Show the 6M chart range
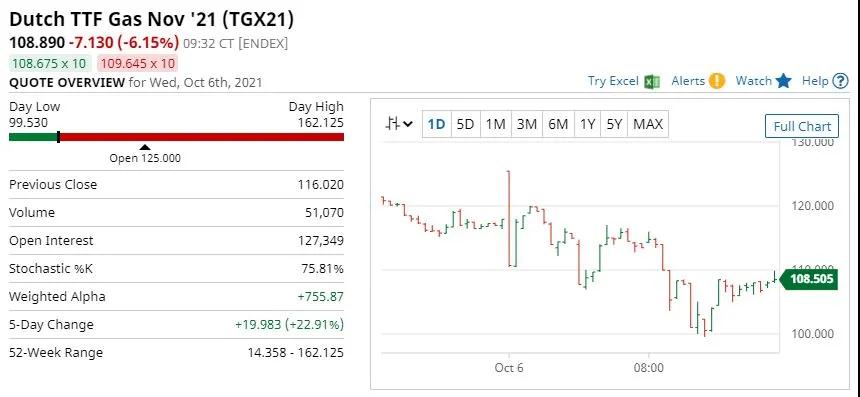This screenshot has height=397, width=860. point(558,124)
